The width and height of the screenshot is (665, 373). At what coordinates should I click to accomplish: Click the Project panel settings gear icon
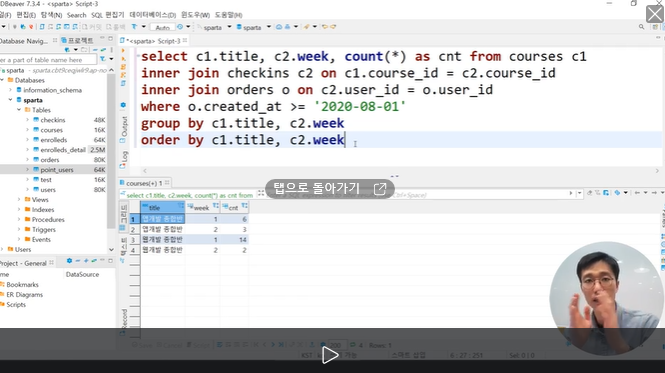(x=70, y=261)
